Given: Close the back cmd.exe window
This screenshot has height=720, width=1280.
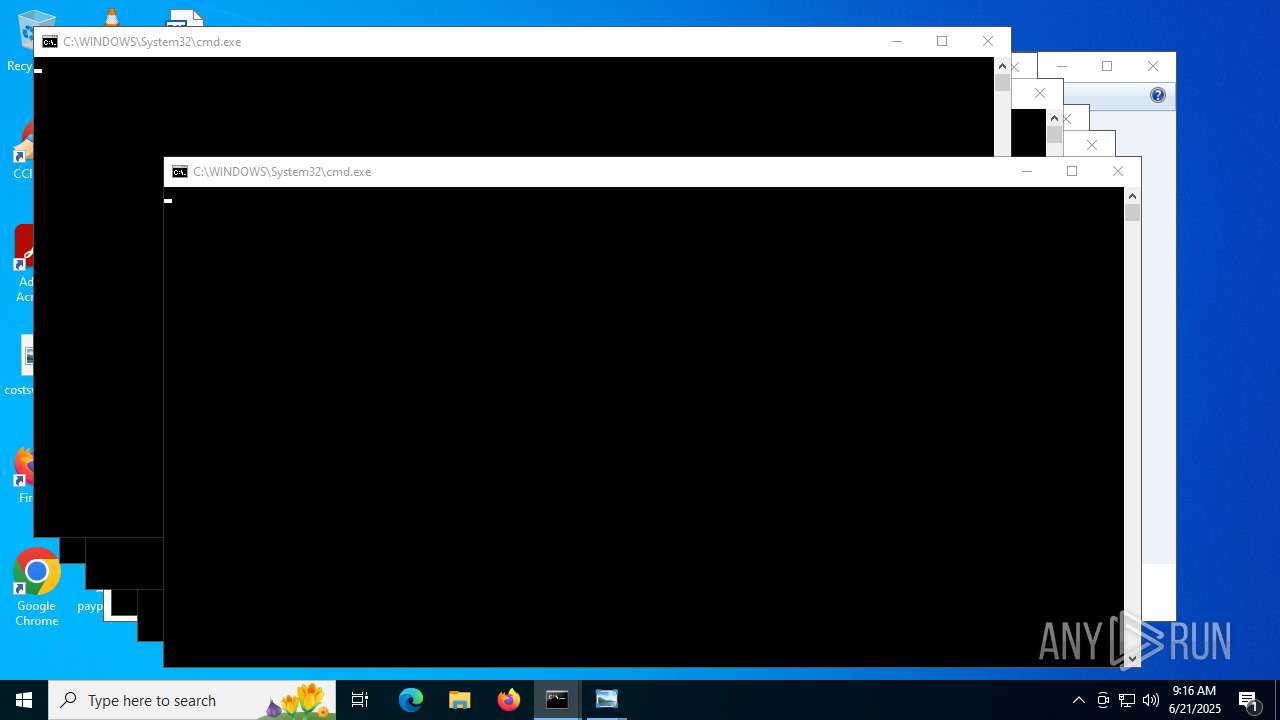Looking at the screenshot, I should (x=988, y=42).
